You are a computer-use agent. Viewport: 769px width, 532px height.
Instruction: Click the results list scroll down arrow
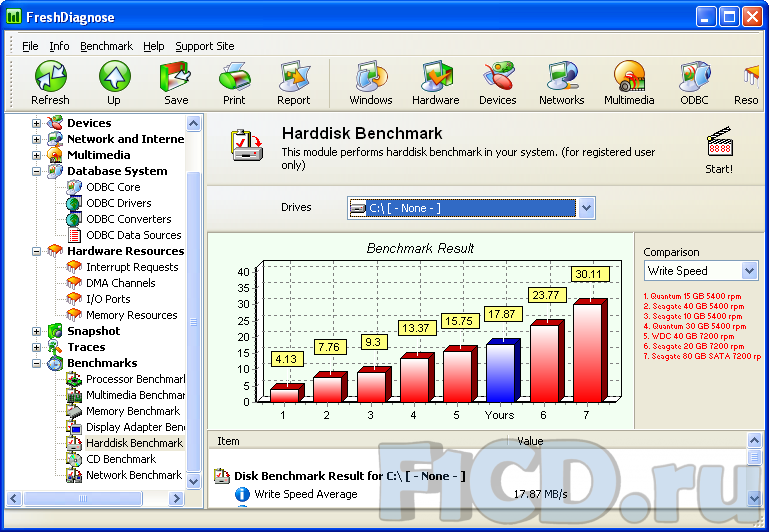754,499
